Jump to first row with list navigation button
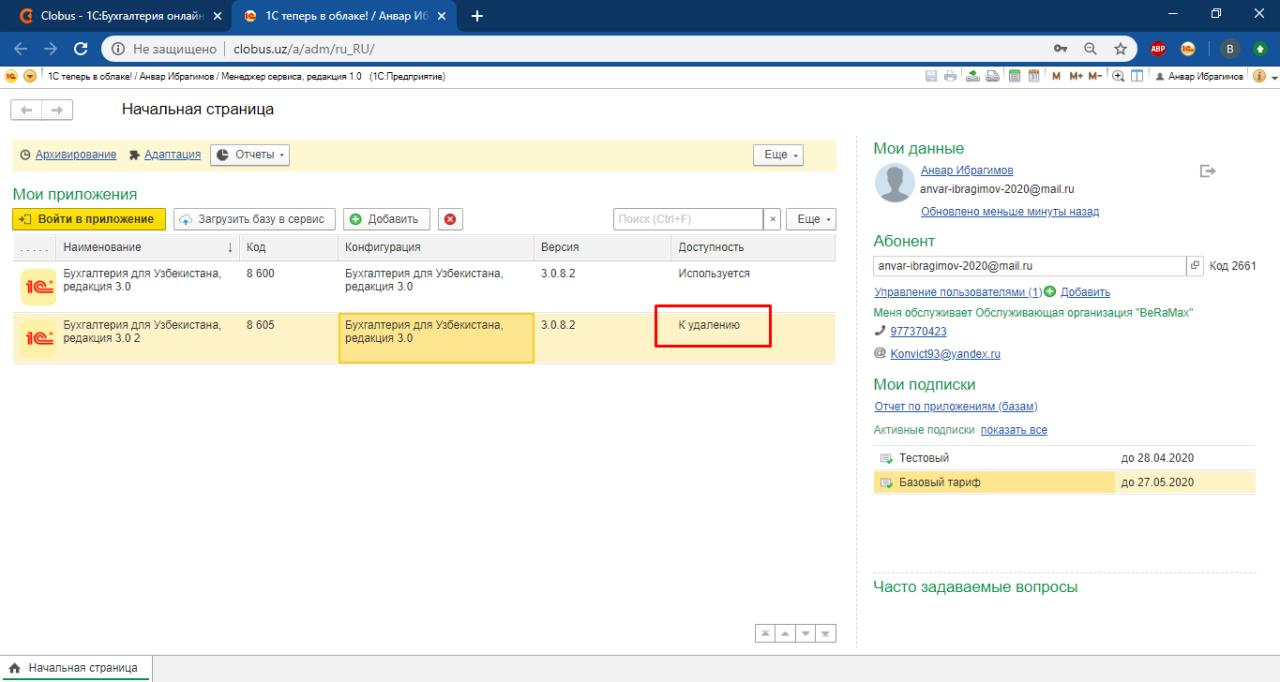The image size is (1280, 682). (765, 635)
